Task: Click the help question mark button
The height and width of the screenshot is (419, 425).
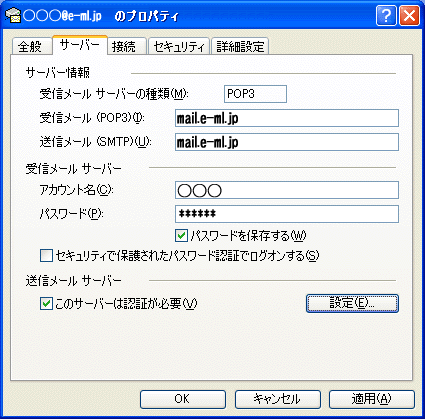Action: point(386,15)
